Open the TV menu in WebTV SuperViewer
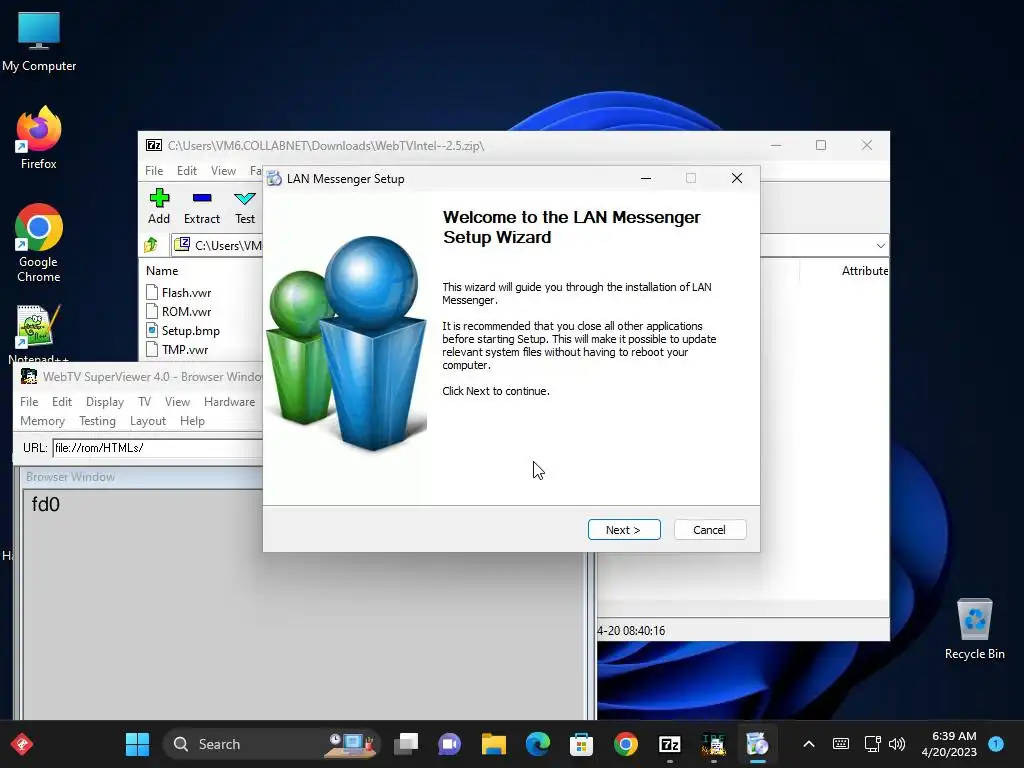Image resolution: width=1024 pixels, height=768 pixels. [x=144, y=402]
